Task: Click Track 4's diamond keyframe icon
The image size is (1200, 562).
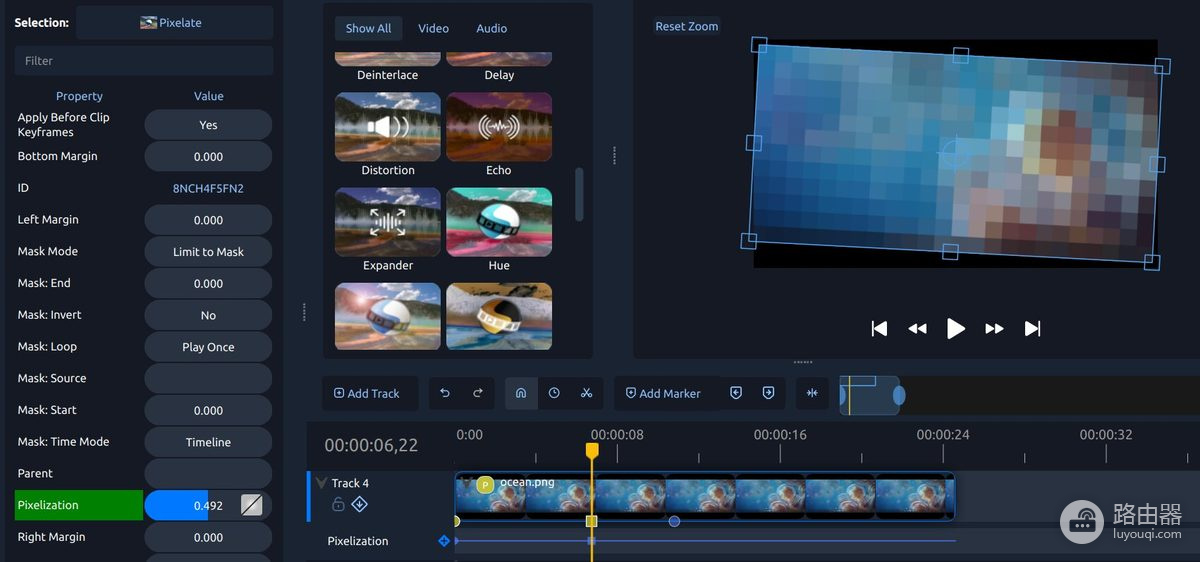Action: point(359,504)
